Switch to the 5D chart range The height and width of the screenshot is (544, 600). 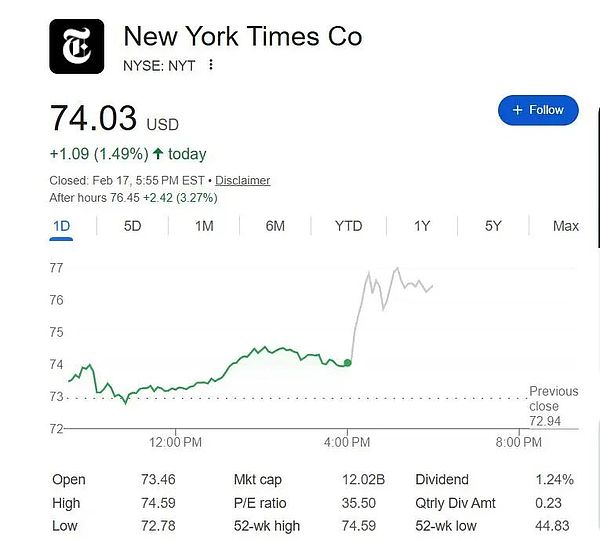(132, 226)
